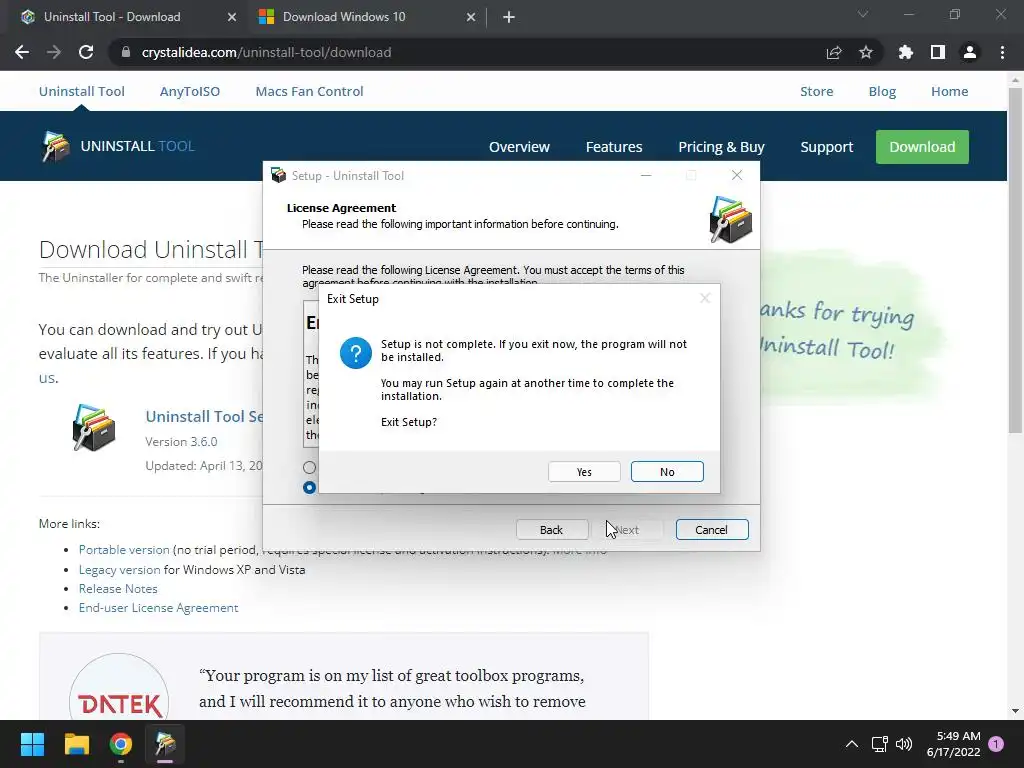Screen dimensions: 1024x768
Task: Open the Chrome extensions puzzle icon
Action: tap(906, 52)
